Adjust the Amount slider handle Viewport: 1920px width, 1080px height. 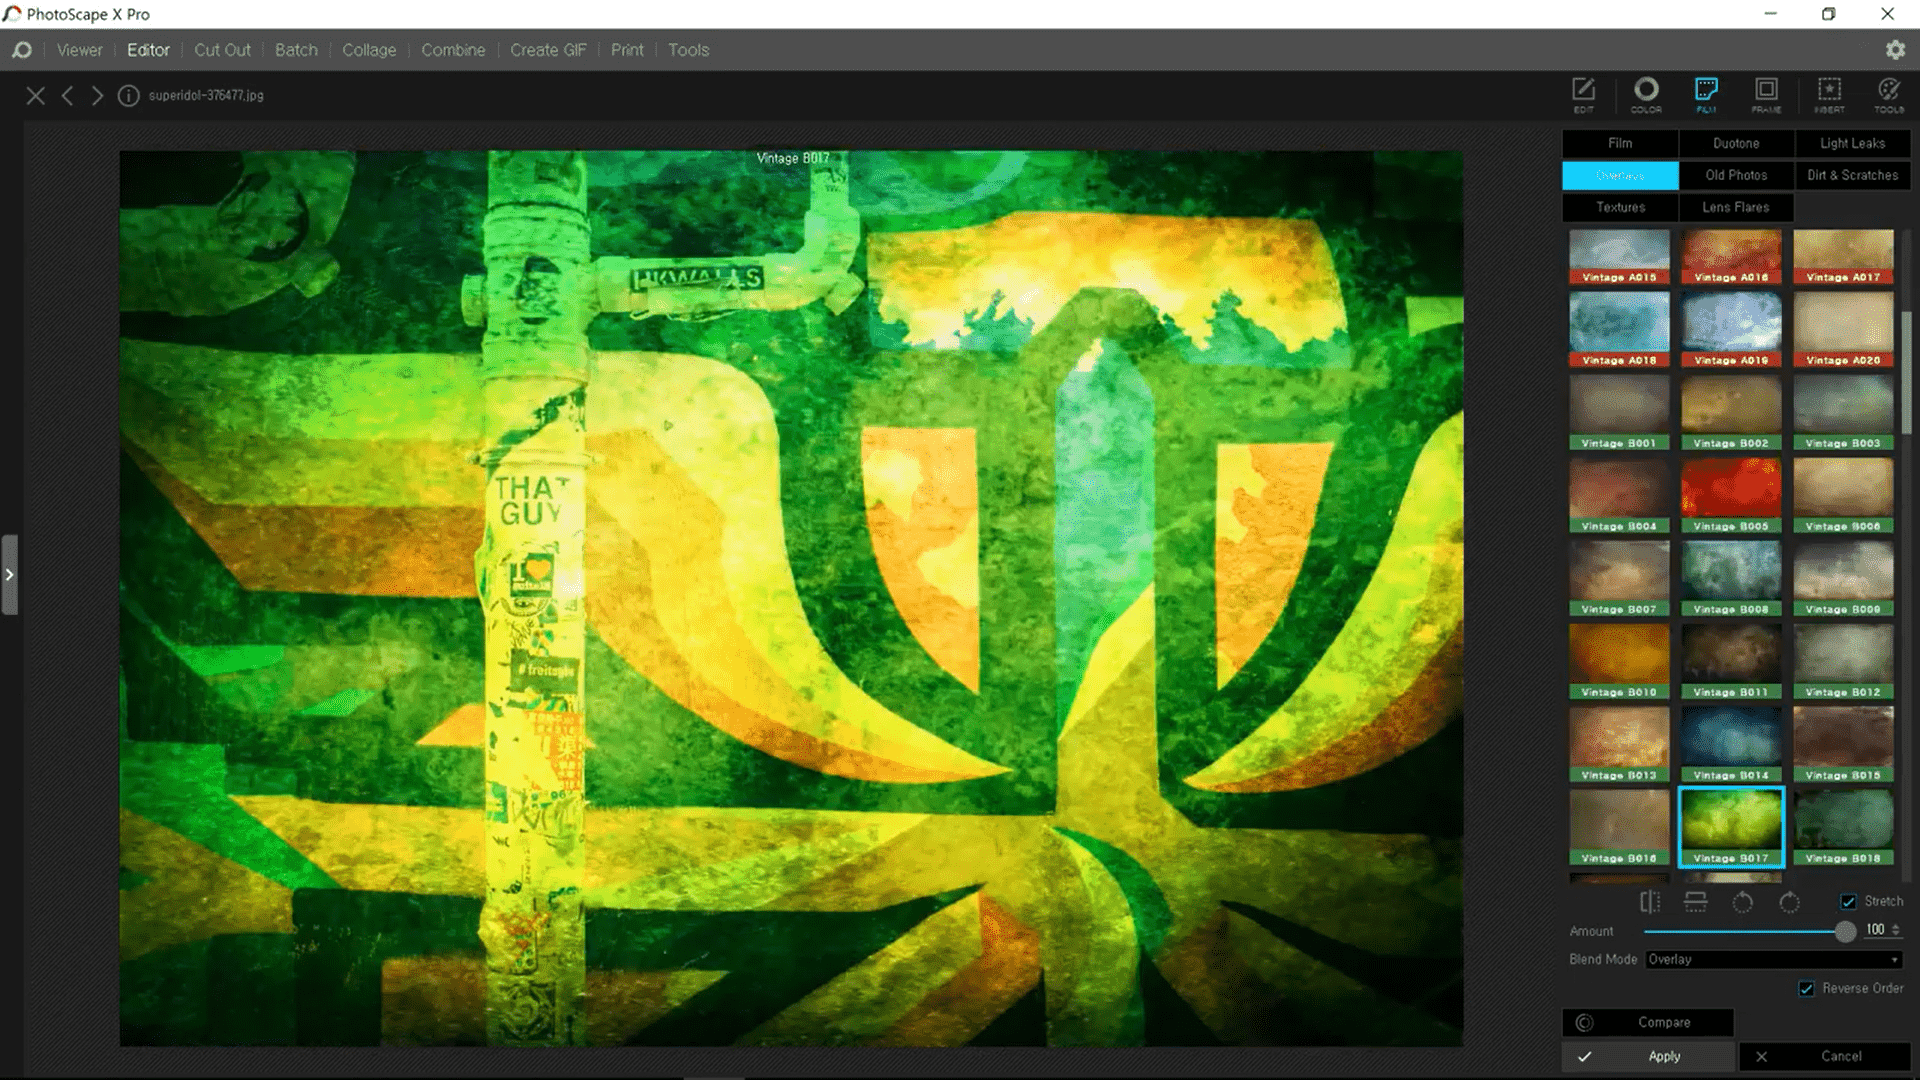pyautogui.click(x=1845, y=931)
